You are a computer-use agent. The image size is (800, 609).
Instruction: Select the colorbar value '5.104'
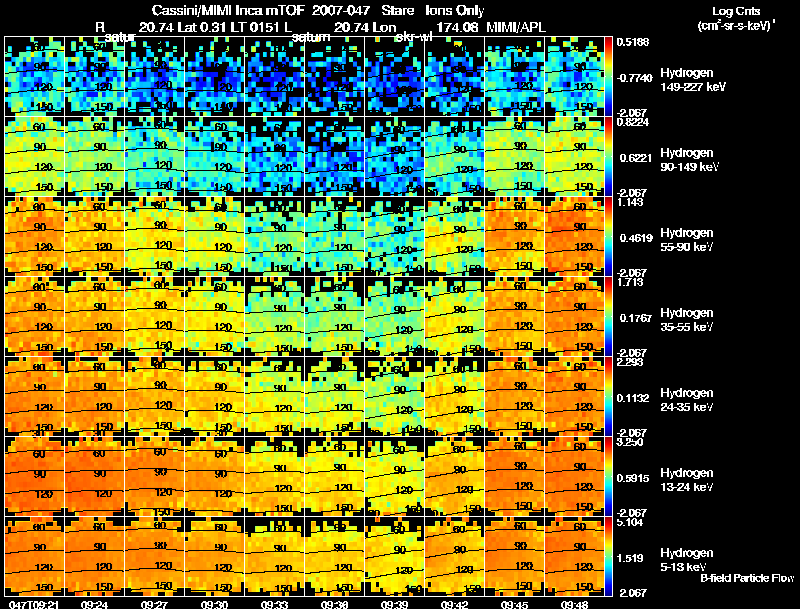click(x=630, y=522)
